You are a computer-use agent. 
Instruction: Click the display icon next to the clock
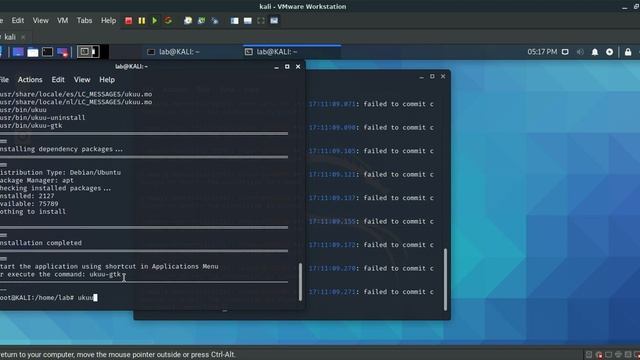(x=565, y=52)
